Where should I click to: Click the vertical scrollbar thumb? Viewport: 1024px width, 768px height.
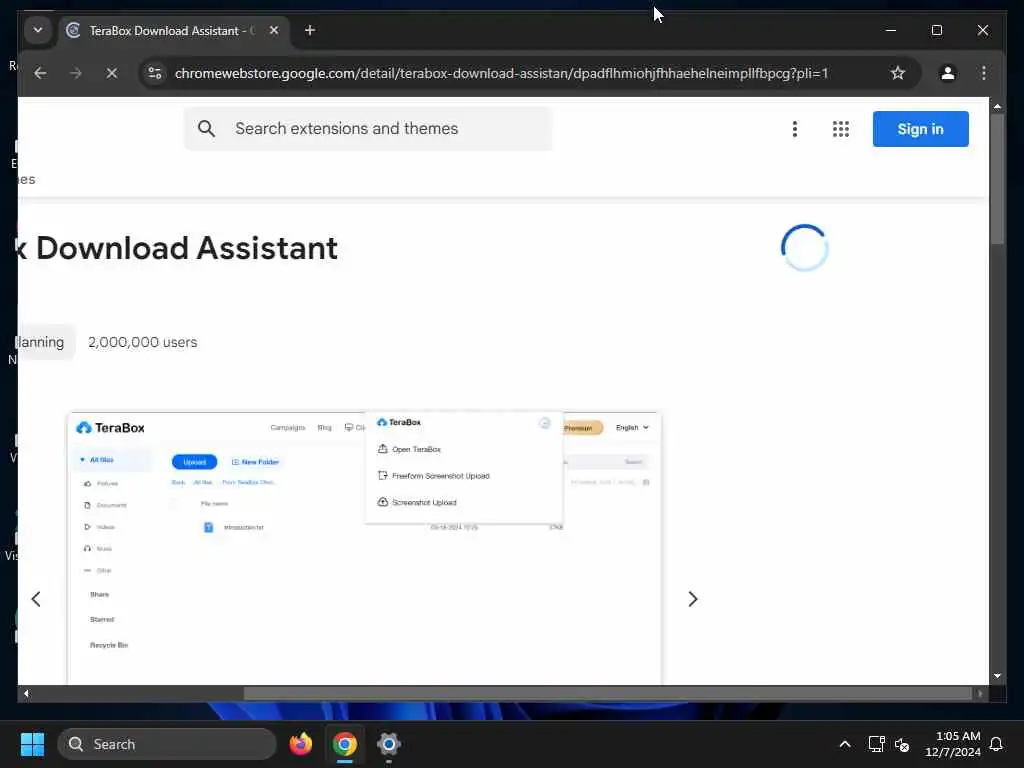coord(997,180)
